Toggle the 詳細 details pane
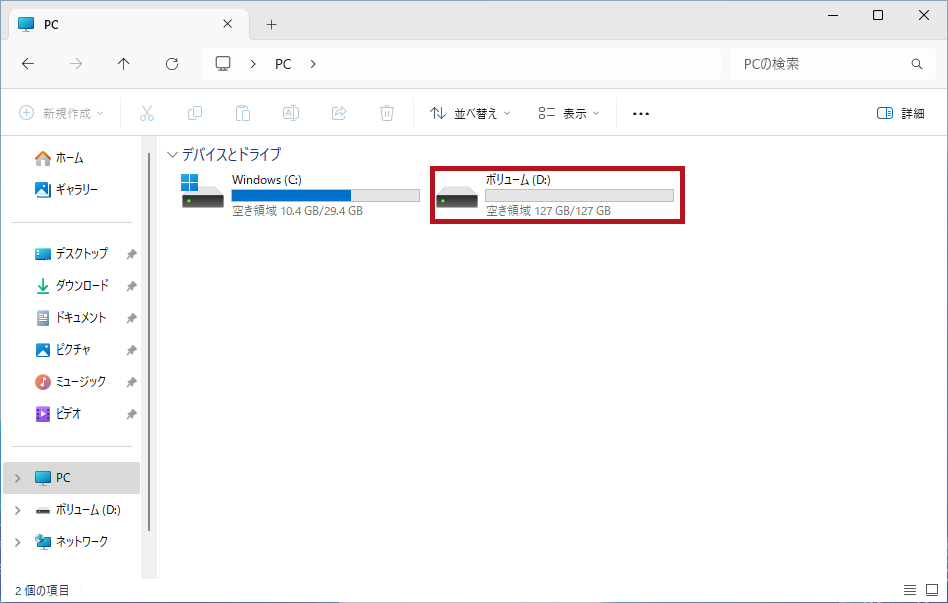This screenshot has width=948, height=603. click(x=900, y=113)
